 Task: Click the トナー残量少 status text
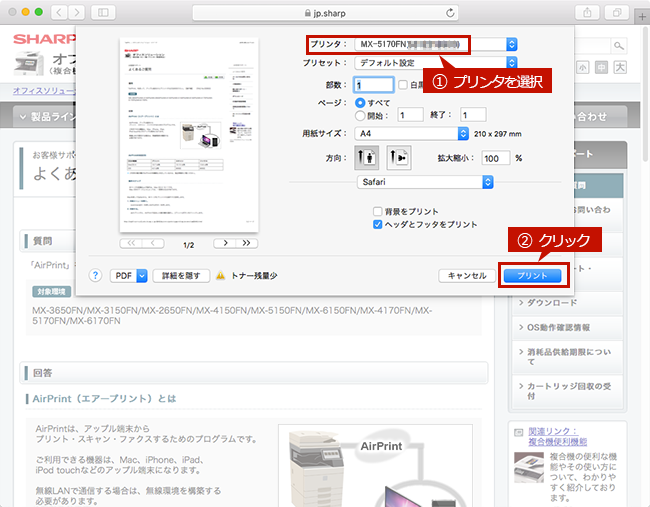[x=254, y=276]
